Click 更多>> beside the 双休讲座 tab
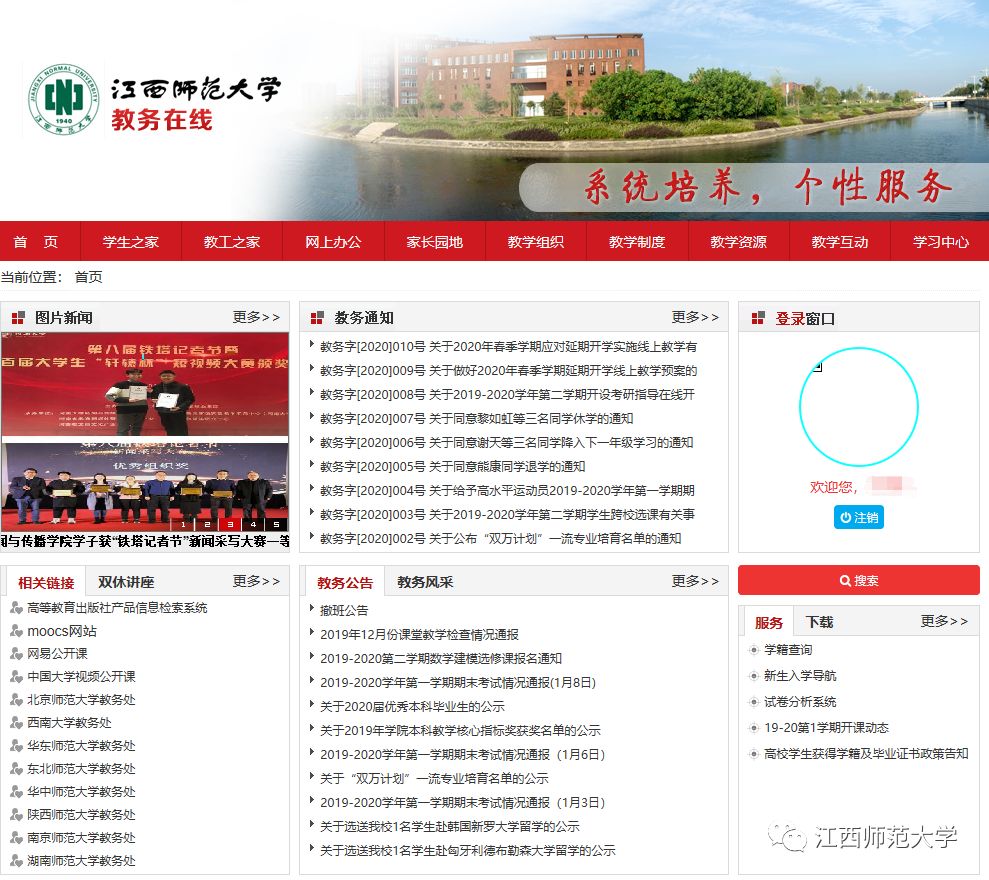This screenshot has height=880, width=989. pyautogui.click(x=256, y=581)
